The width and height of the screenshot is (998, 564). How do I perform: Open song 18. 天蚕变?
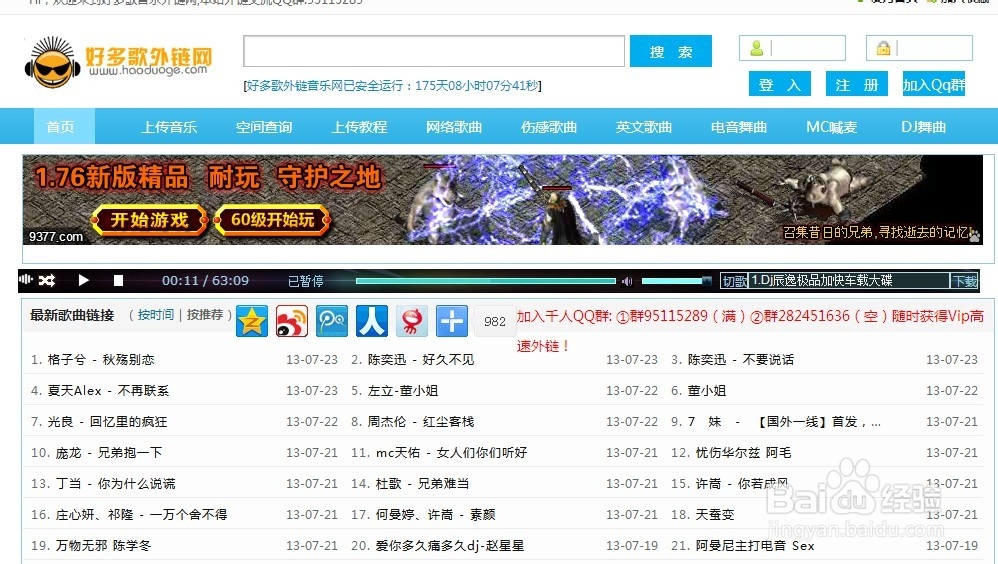tap(715, 515)
